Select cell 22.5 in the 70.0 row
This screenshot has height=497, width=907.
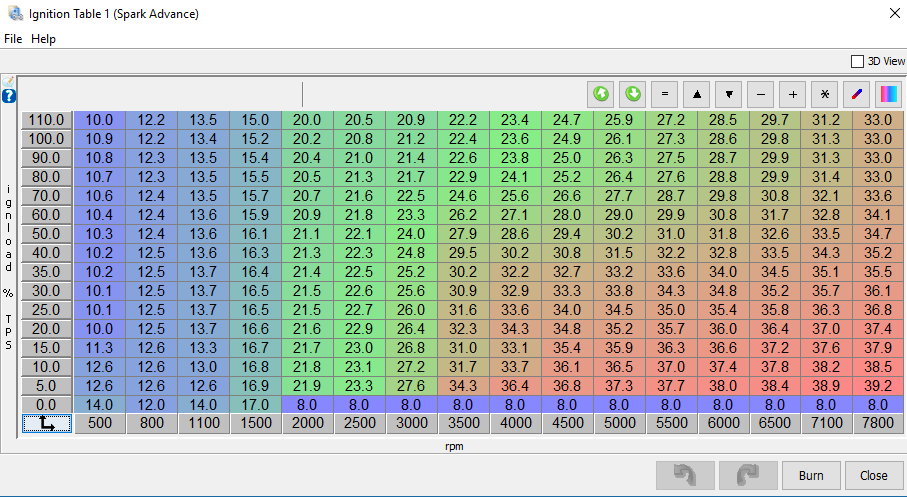tap(411, 196)
